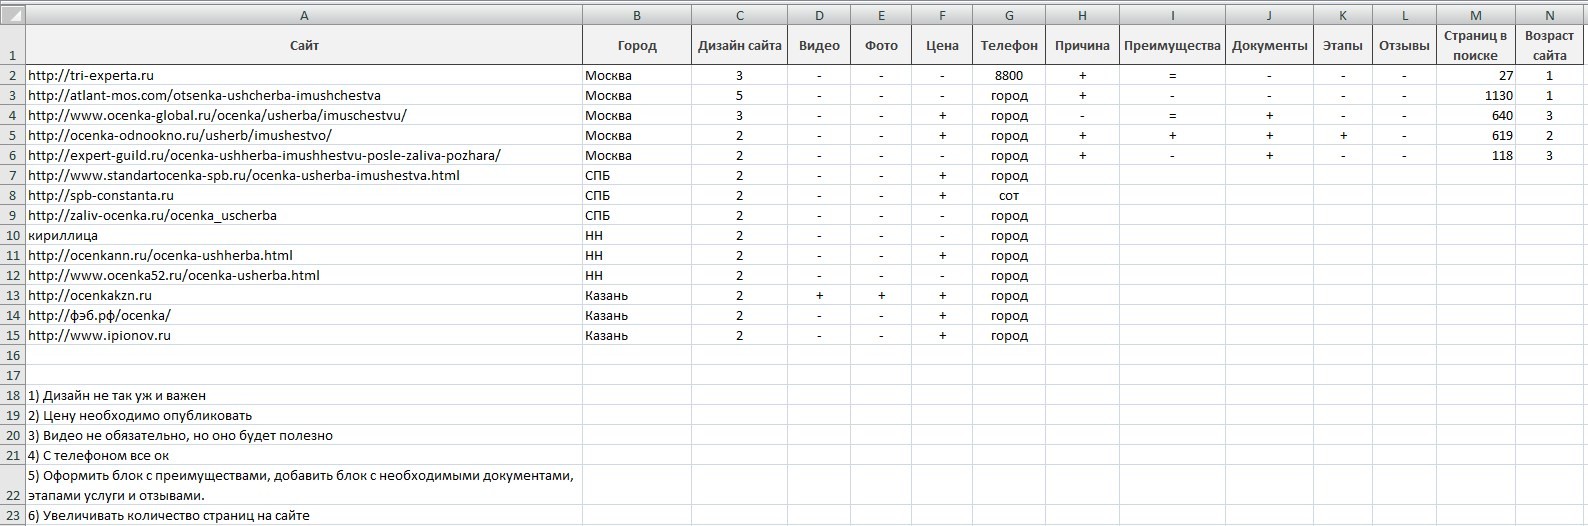Click the cell with value 1130

tap(1476, 95)
